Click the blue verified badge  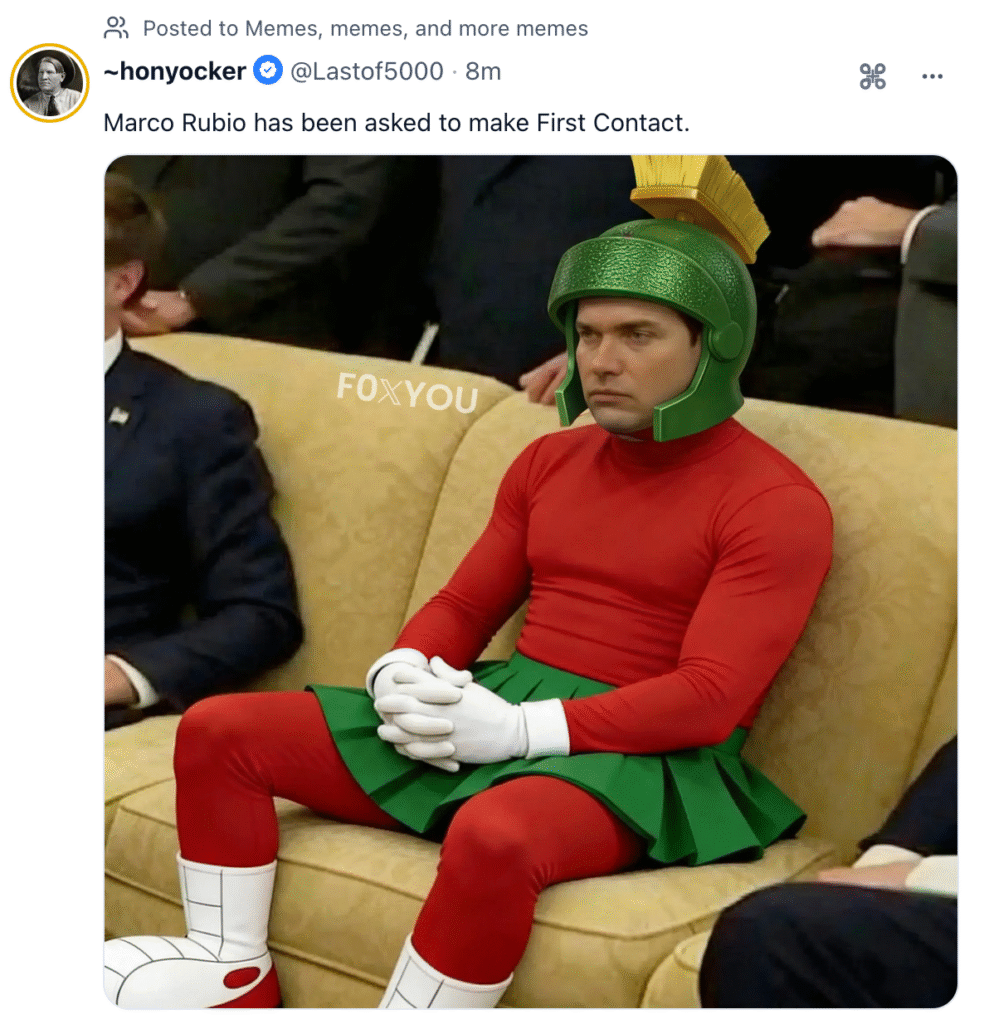pyautogui.click(x=267, y=71)
